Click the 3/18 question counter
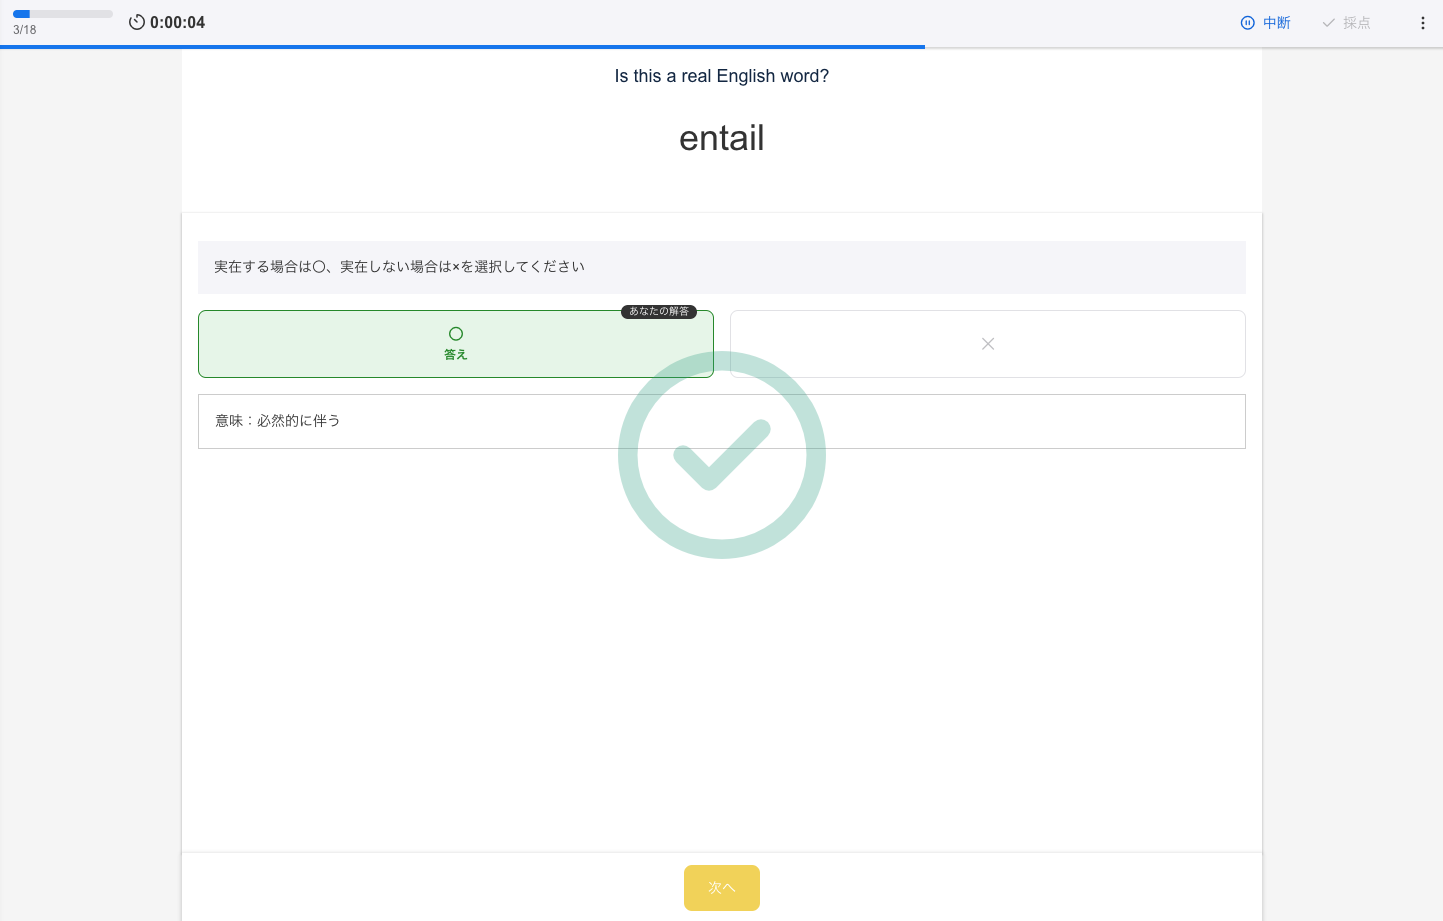Screen dimensions: 1443x921 pyautogui.click(x=25, y=30)
